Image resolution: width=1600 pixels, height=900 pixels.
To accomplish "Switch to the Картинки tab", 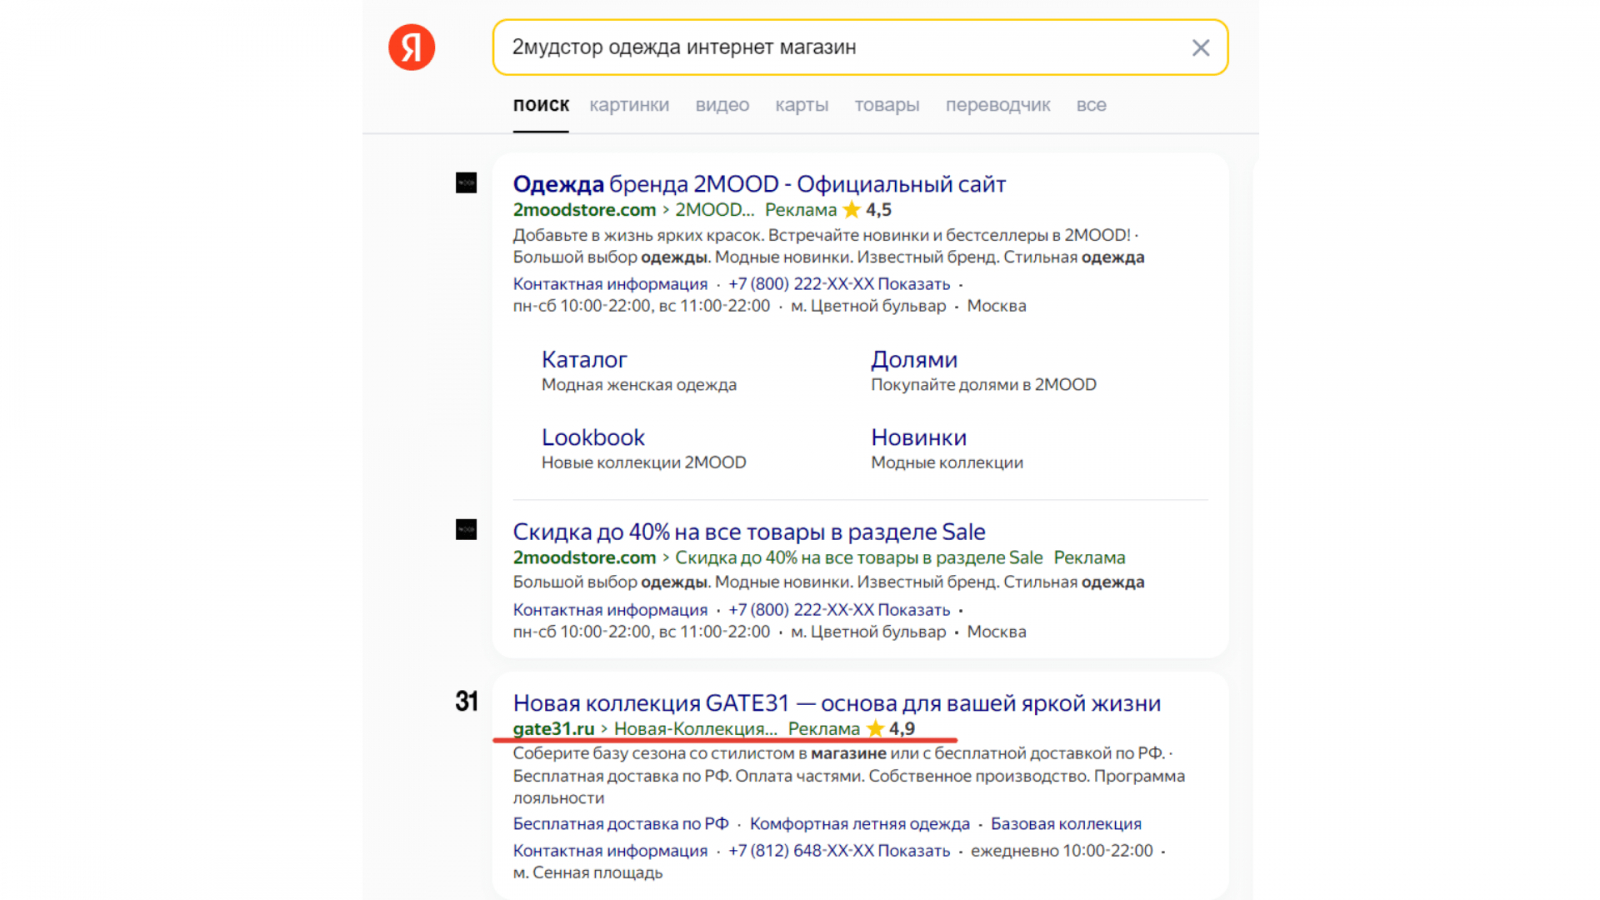I will 629,105.
